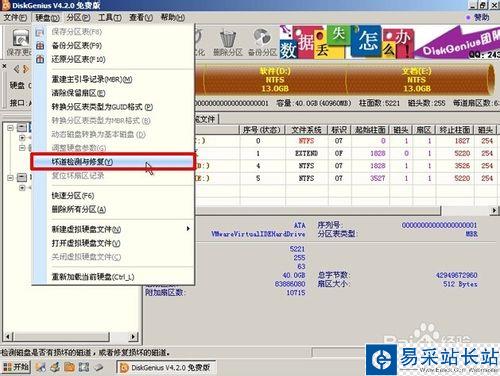Open the 查看(V) menu
This screenshot has height=376, width=500.
[141, 17]
